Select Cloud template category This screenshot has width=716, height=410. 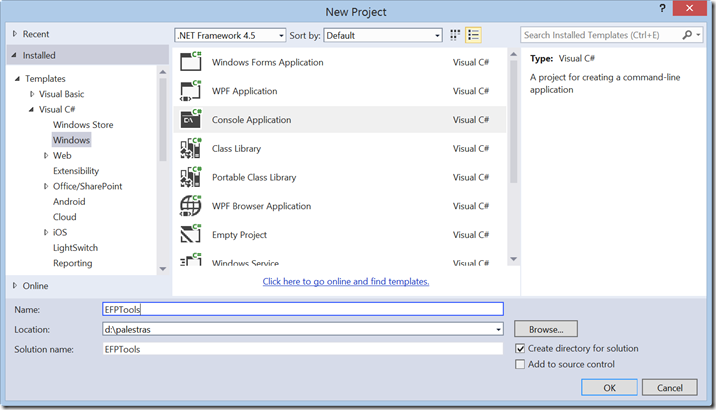click(64, 217)
